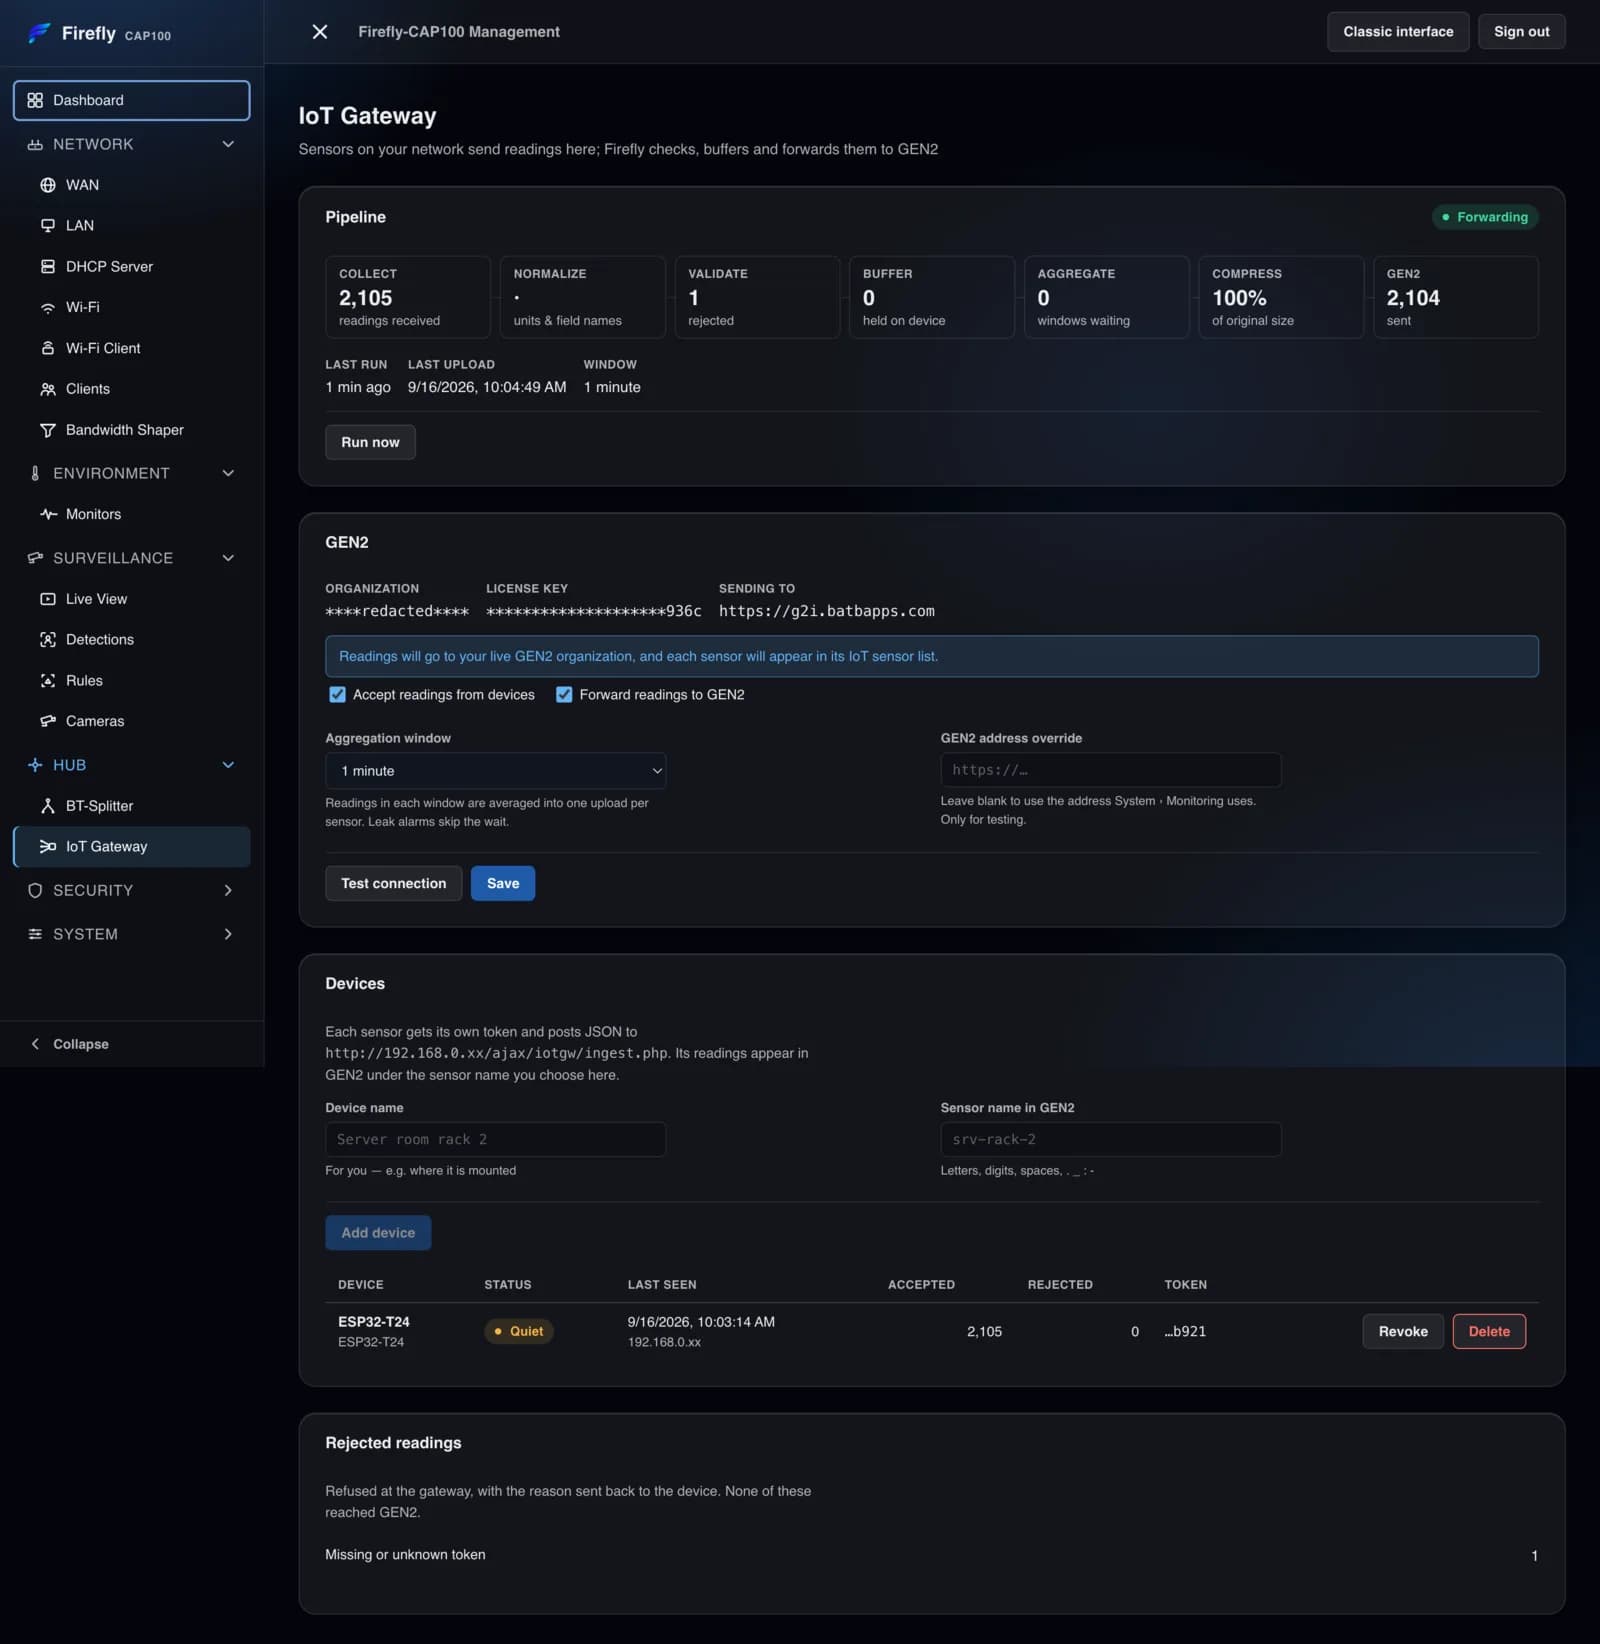Click the GEN2 address override field
Viewport: 1600px width, 1644px height.
coord(1110,770)
